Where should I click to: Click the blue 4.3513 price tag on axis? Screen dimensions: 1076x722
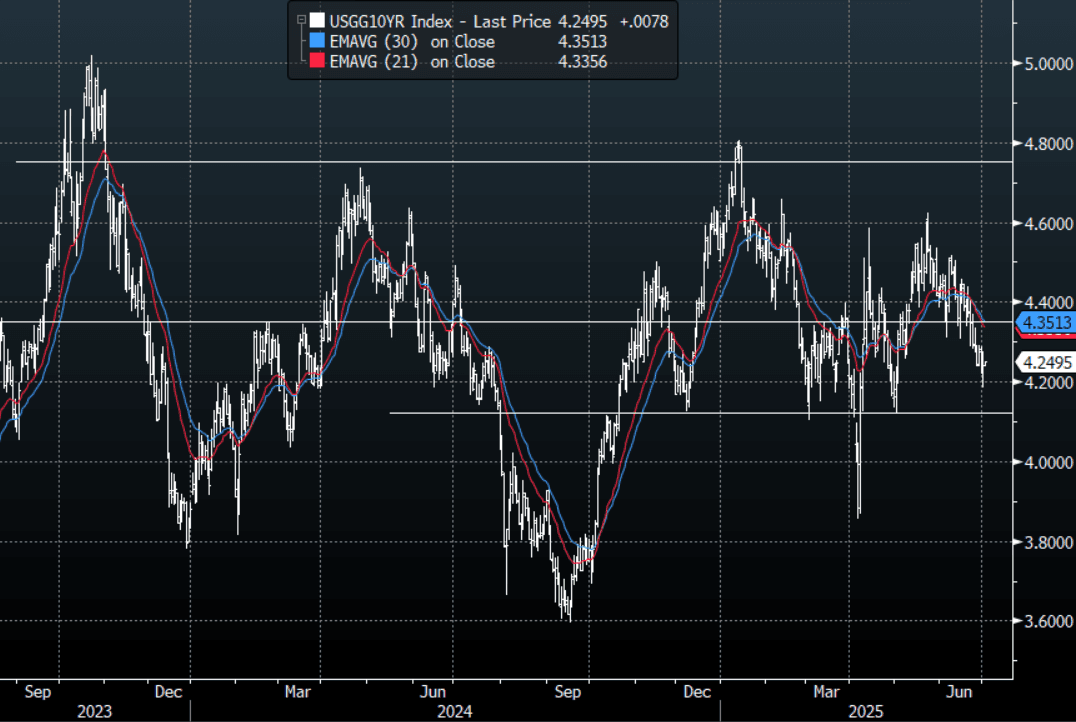click(1045, 322)
